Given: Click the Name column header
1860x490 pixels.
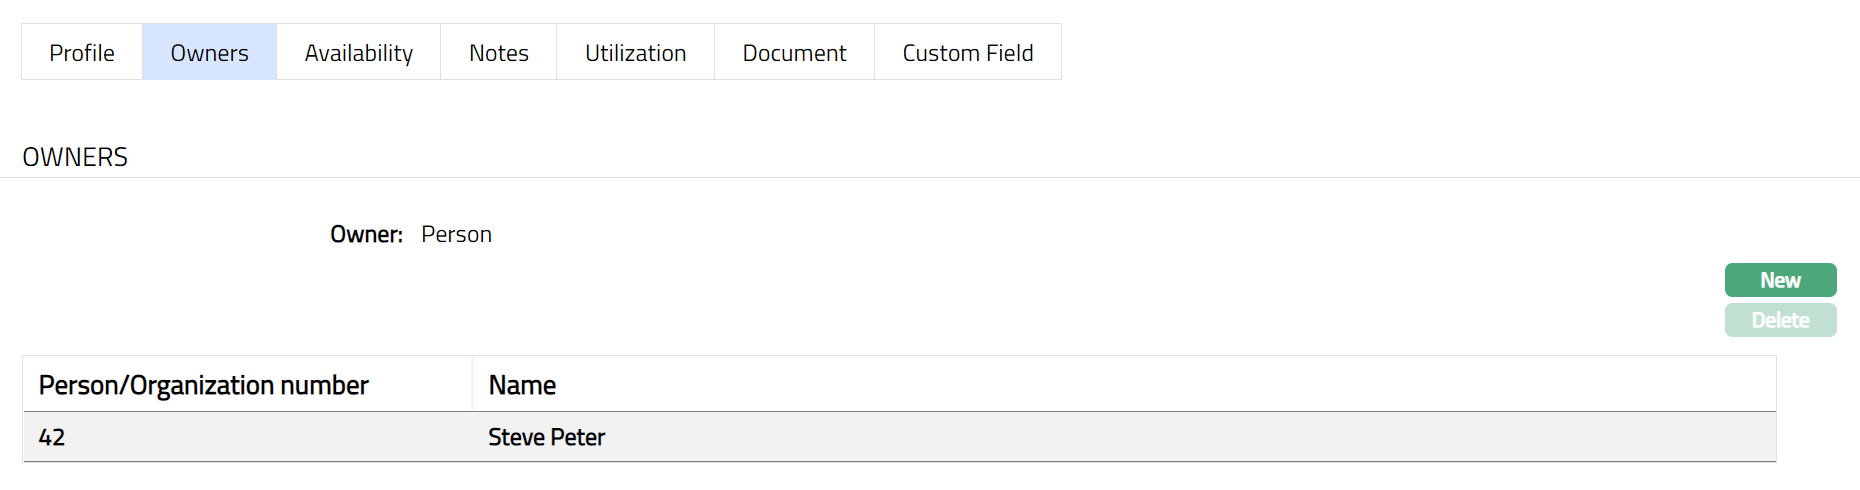Looking at the screenshot, I should pos(522,385).
